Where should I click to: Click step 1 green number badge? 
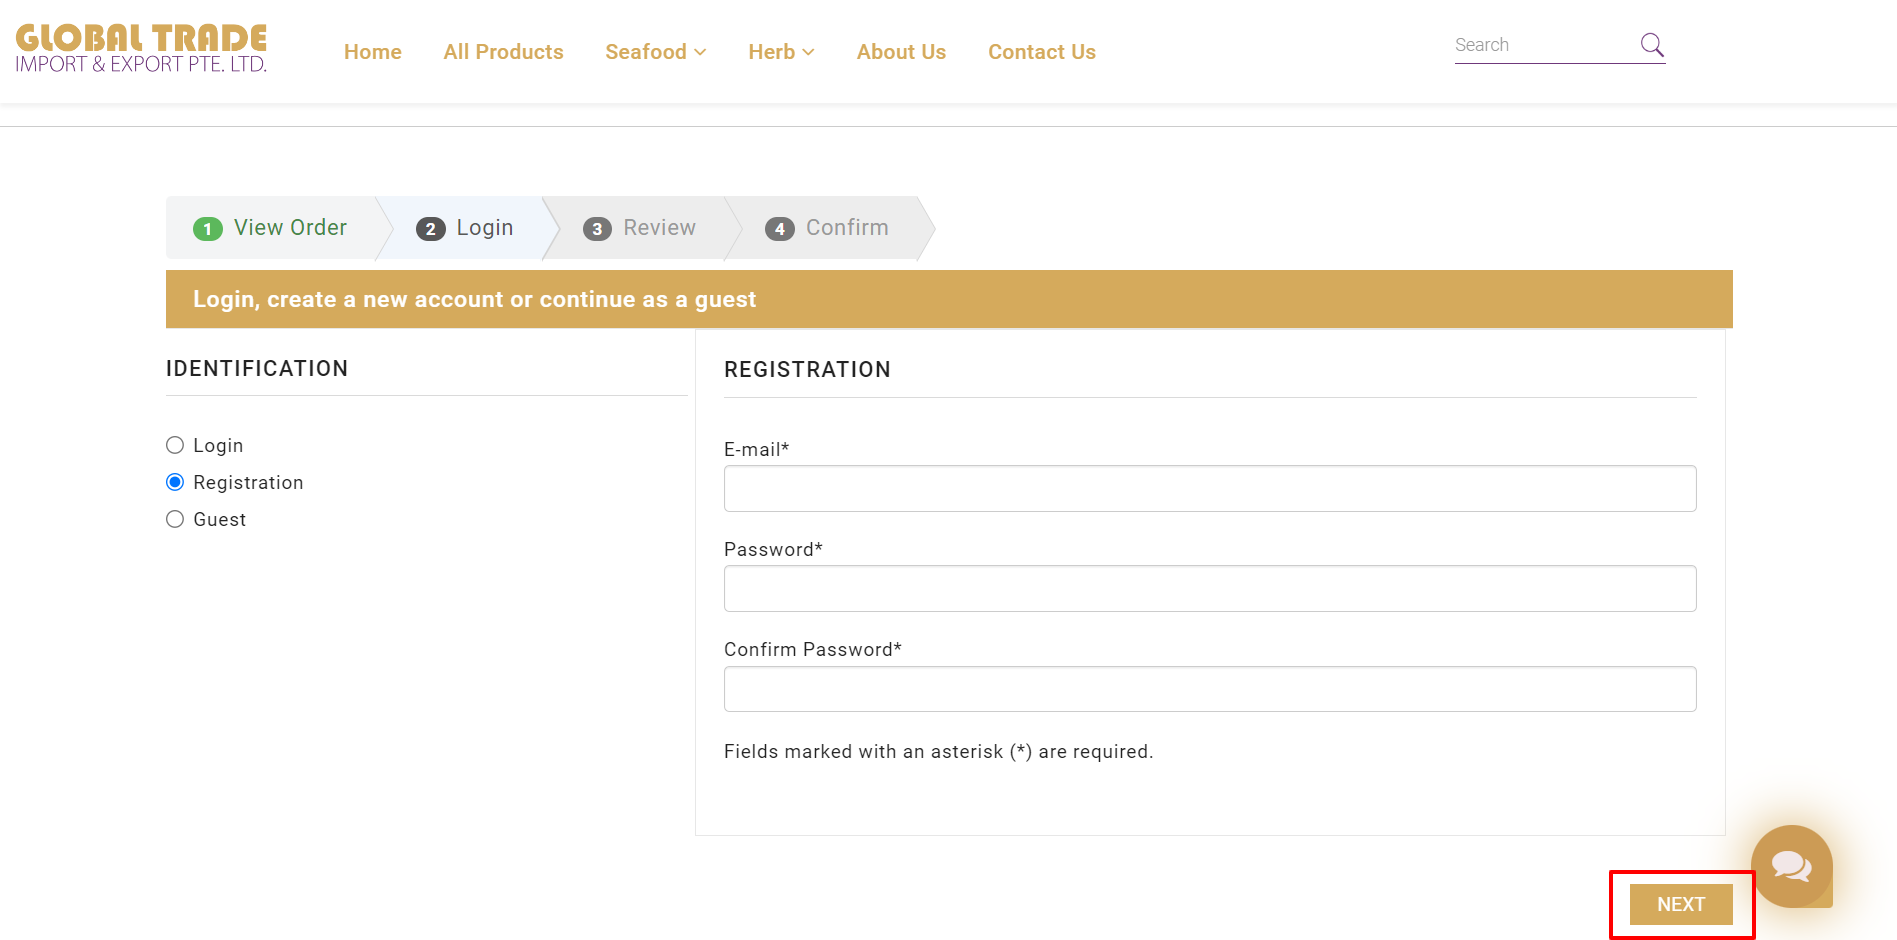(x=207, y=229)
